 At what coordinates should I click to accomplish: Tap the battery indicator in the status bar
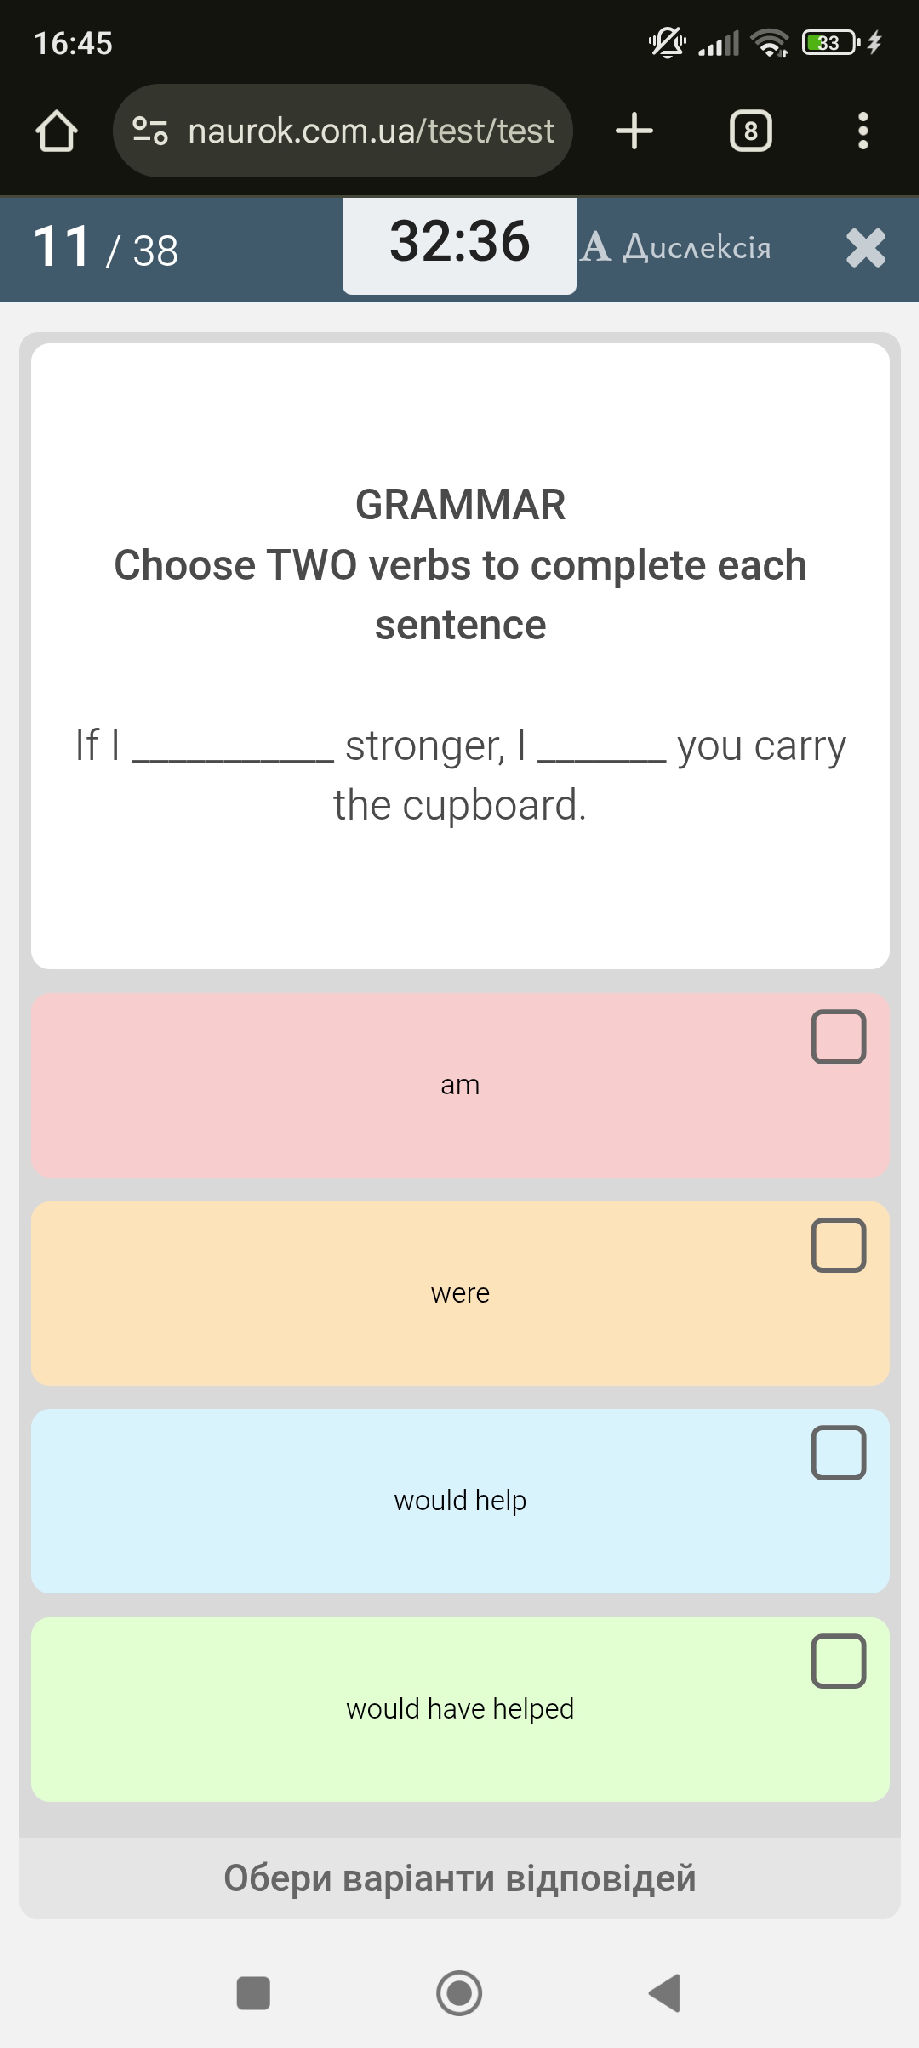pos(830,42)
